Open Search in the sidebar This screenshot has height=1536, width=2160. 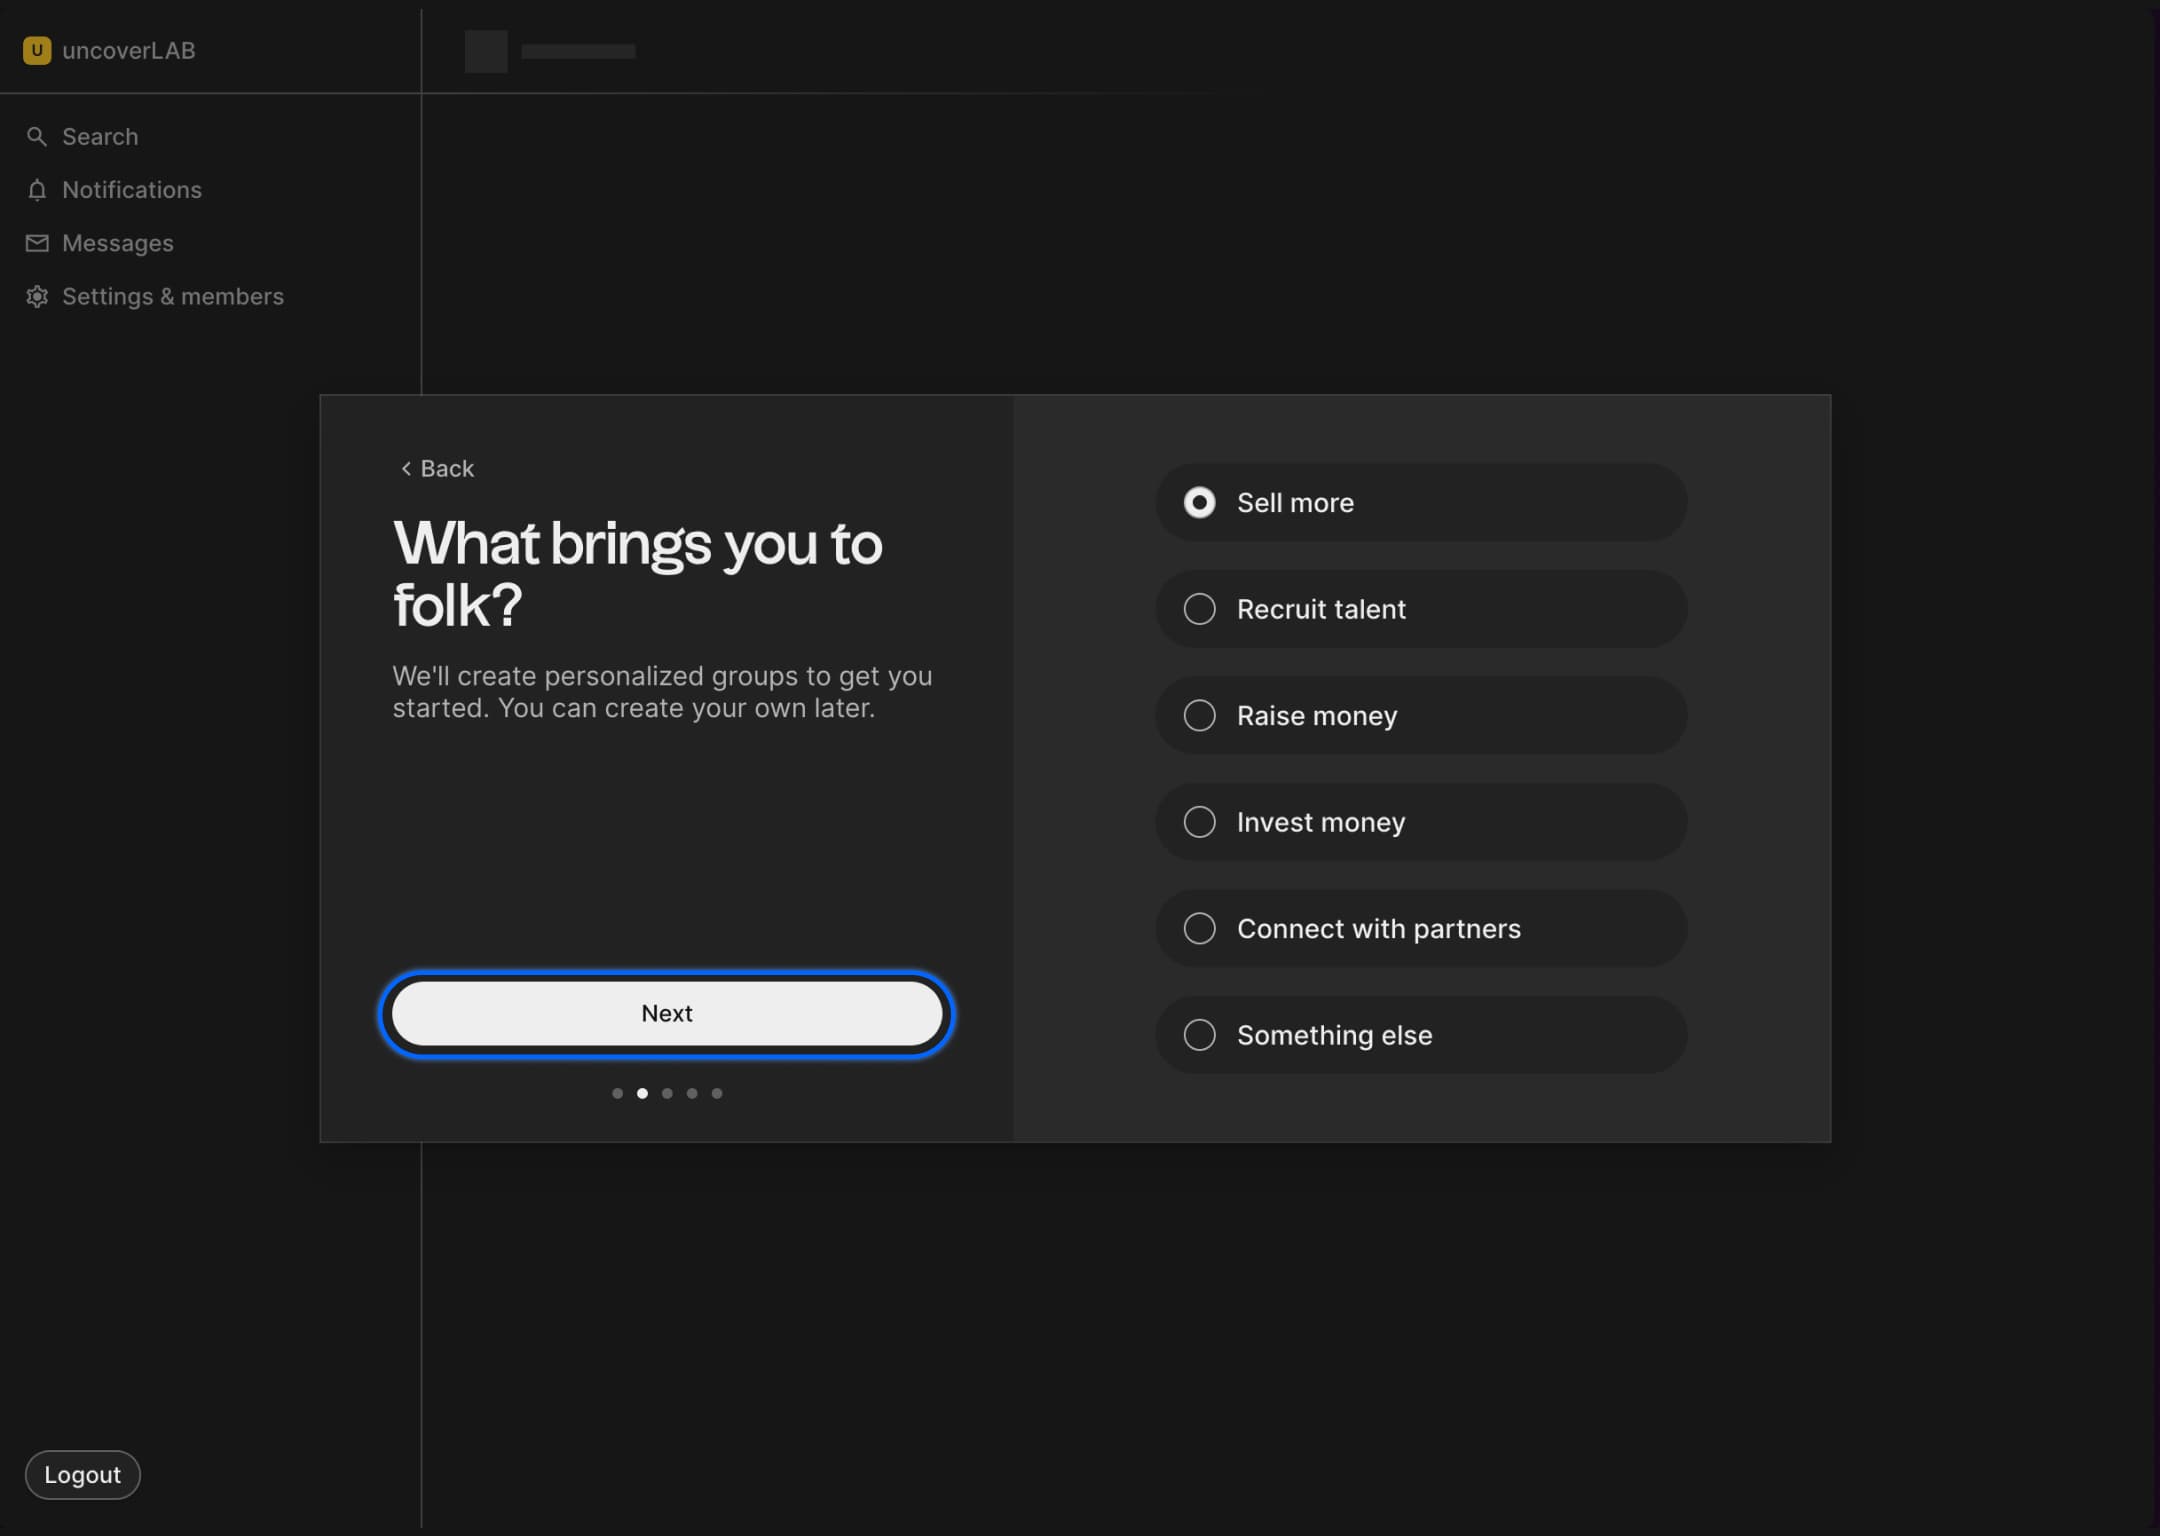click(100, 136)
